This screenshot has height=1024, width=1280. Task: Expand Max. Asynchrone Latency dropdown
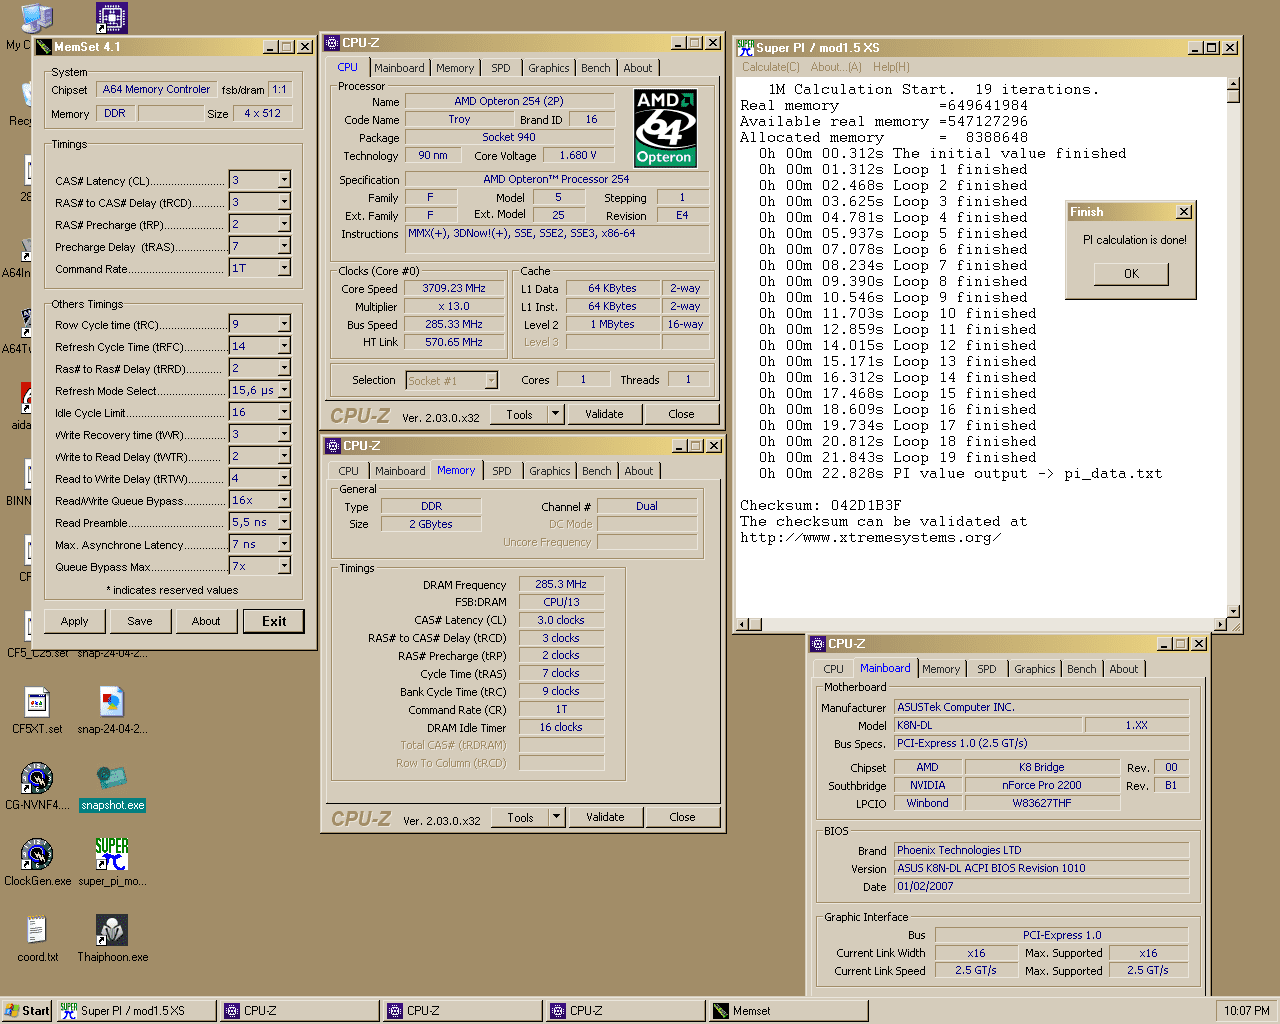(284, 544)
